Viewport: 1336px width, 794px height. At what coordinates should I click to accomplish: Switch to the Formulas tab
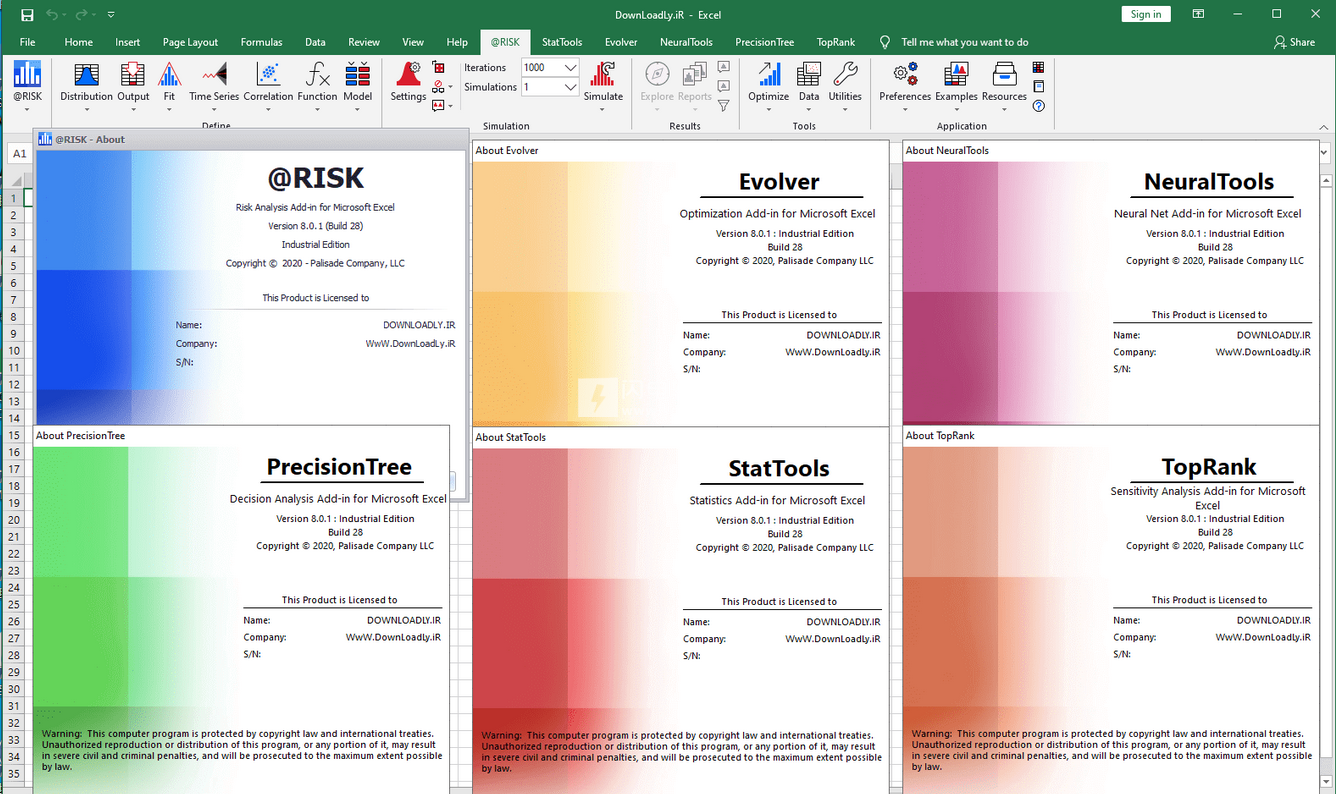(262, 43)
